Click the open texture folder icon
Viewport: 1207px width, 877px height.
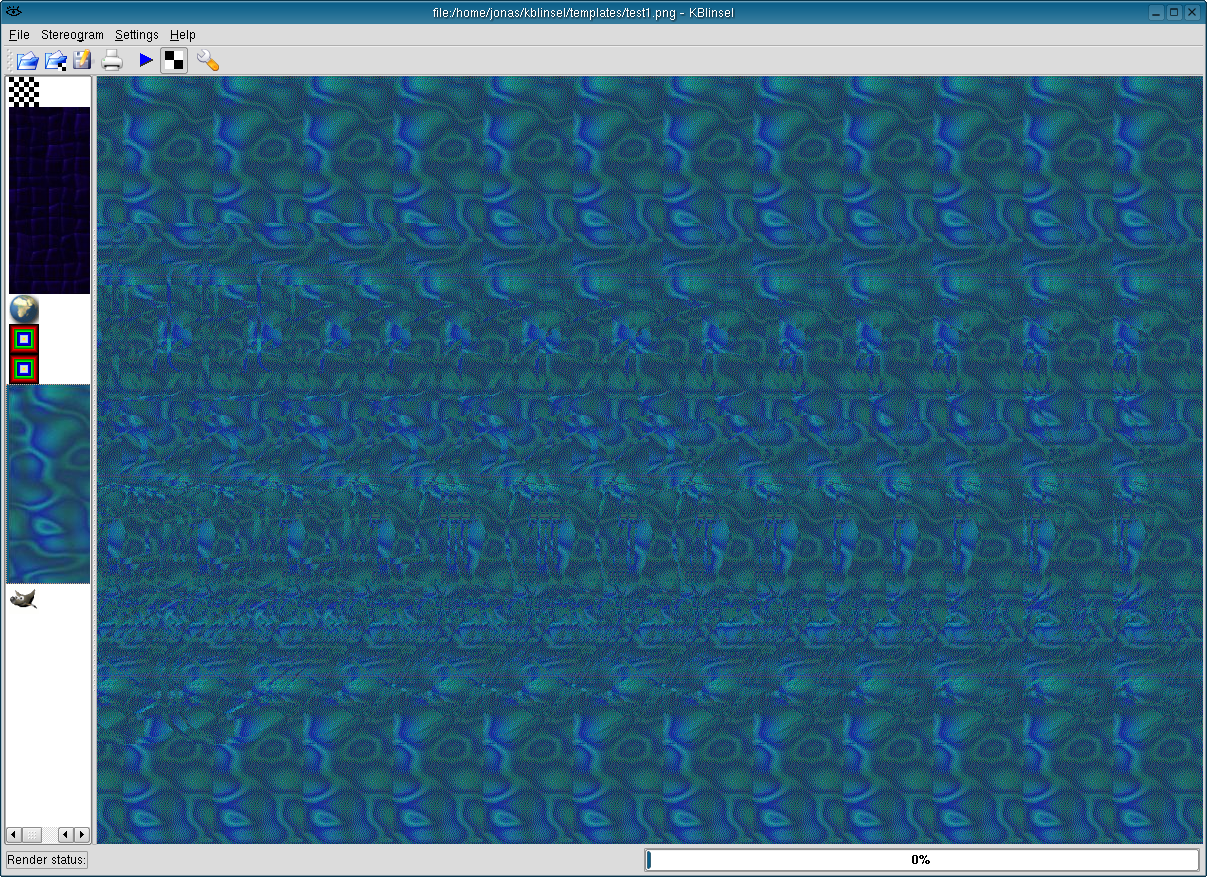click(x=55, y=60)
